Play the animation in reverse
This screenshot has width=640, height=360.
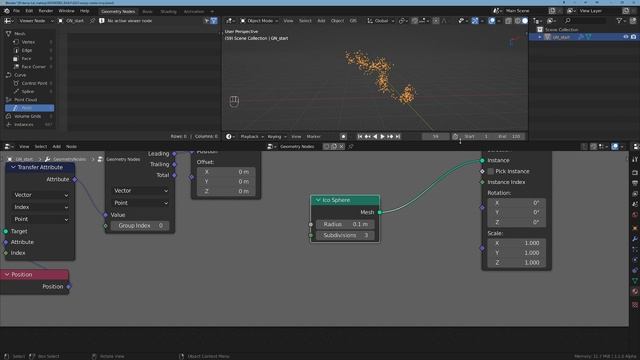(375, 136)
